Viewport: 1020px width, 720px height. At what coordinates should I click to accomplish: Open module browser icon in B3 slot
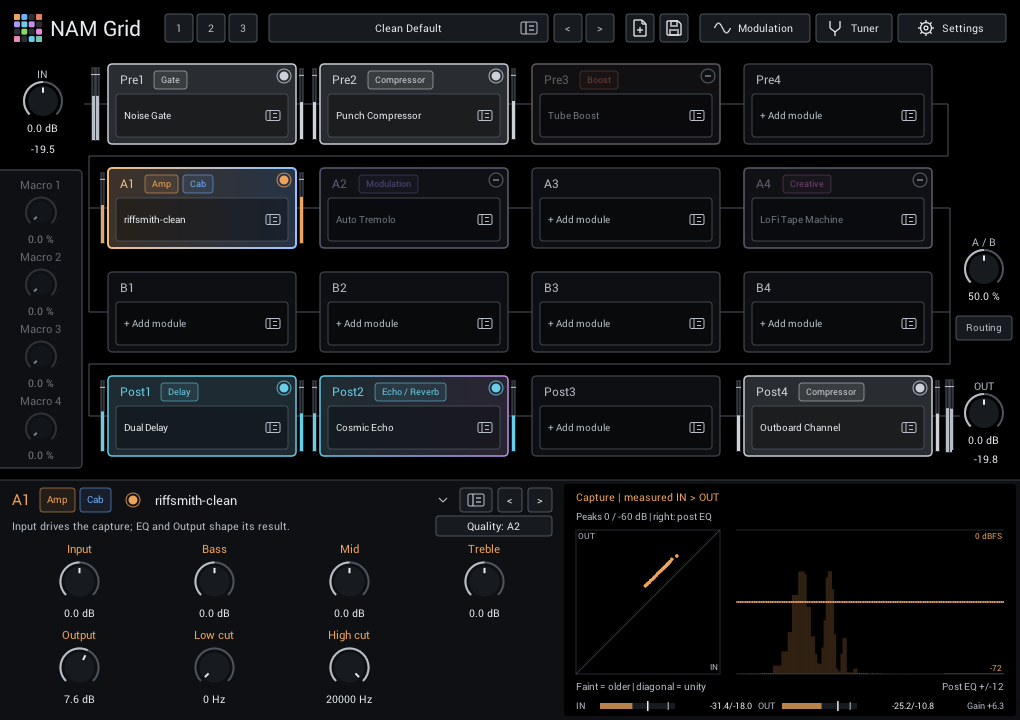(x=697, y=323)
